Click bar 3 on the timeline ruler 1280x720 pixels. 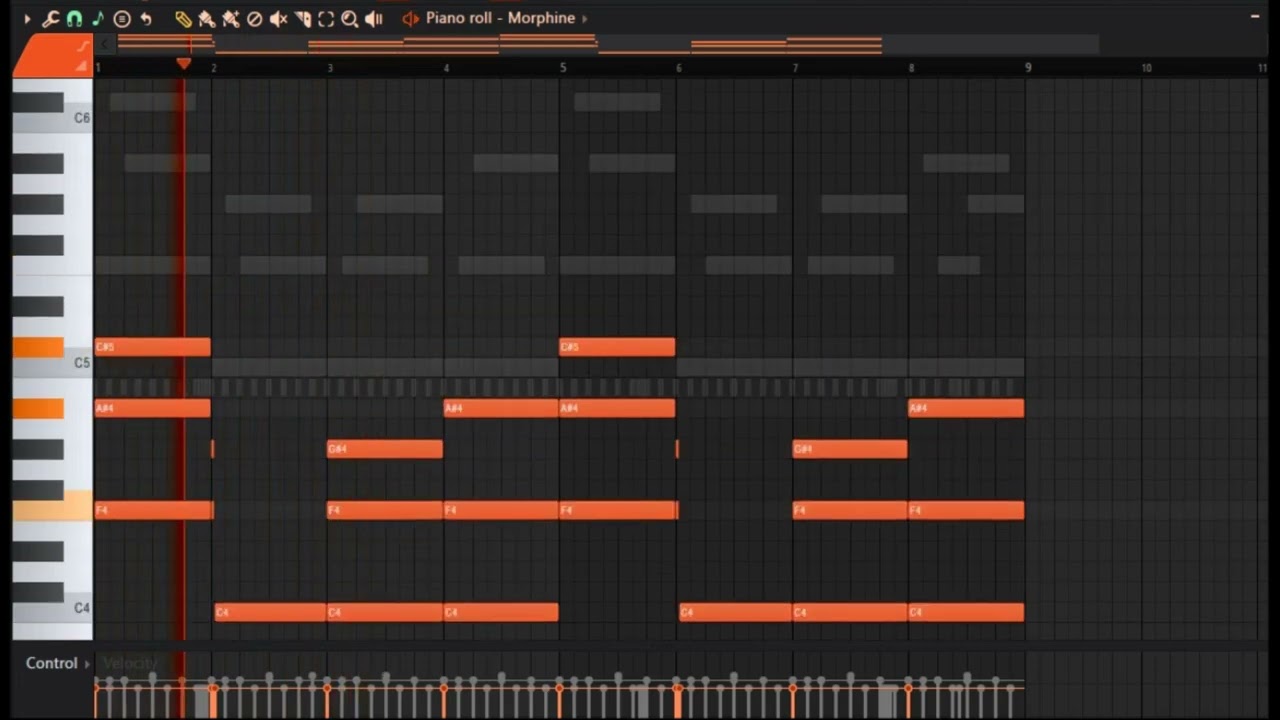[330, 67]
